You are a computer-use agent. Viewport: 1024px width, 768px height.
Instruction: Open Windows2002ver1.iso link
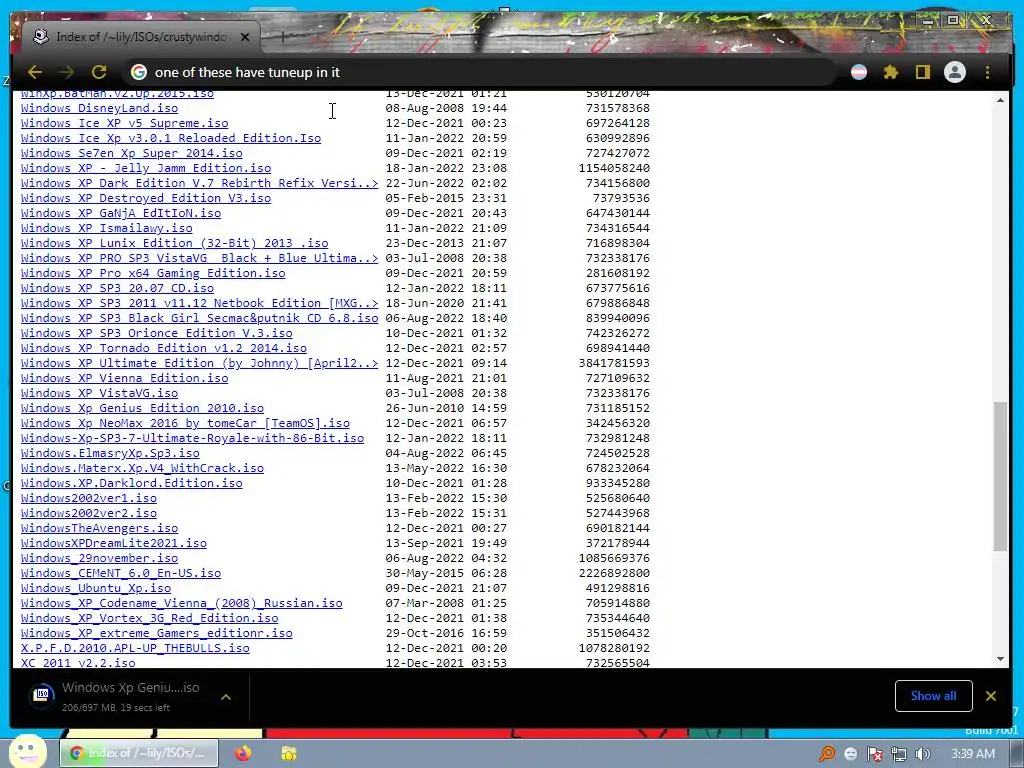(89, 499)
